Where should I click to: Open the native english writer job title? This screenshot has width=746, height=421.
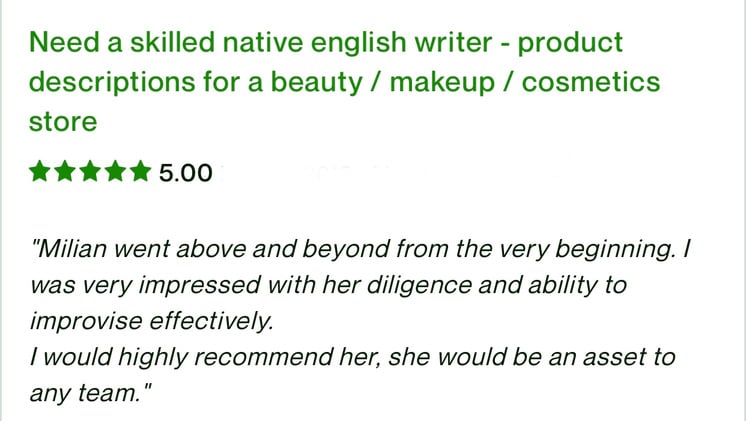tap(326, 44)
